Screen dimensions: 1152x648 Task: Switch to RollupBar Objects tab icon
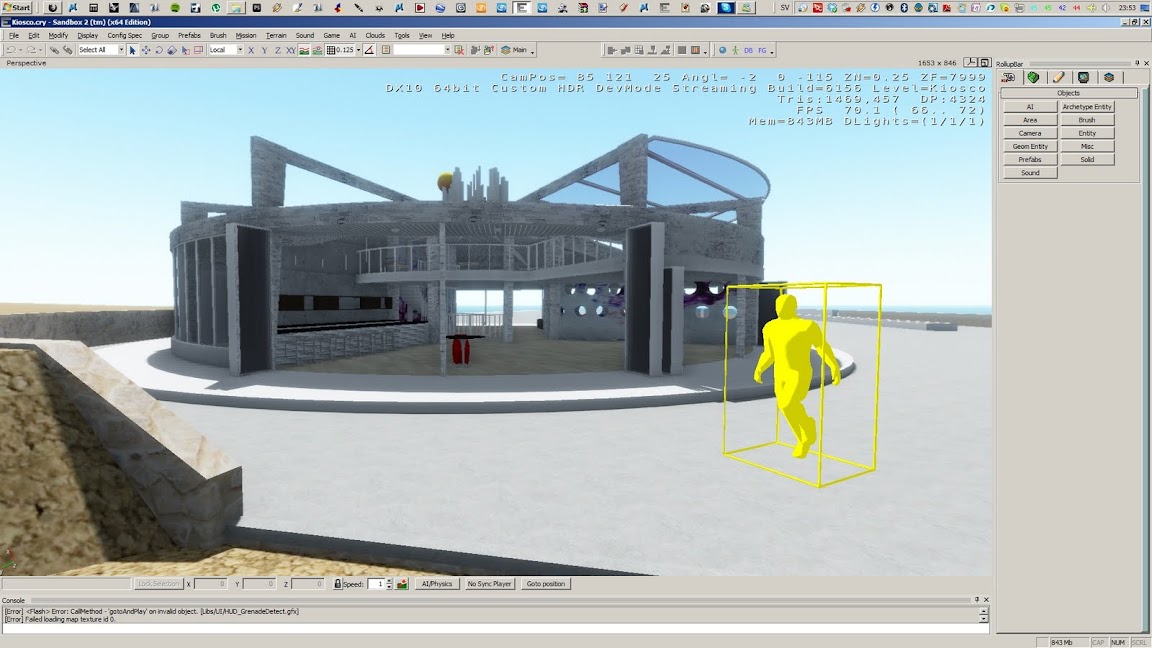coord(1009,77)
